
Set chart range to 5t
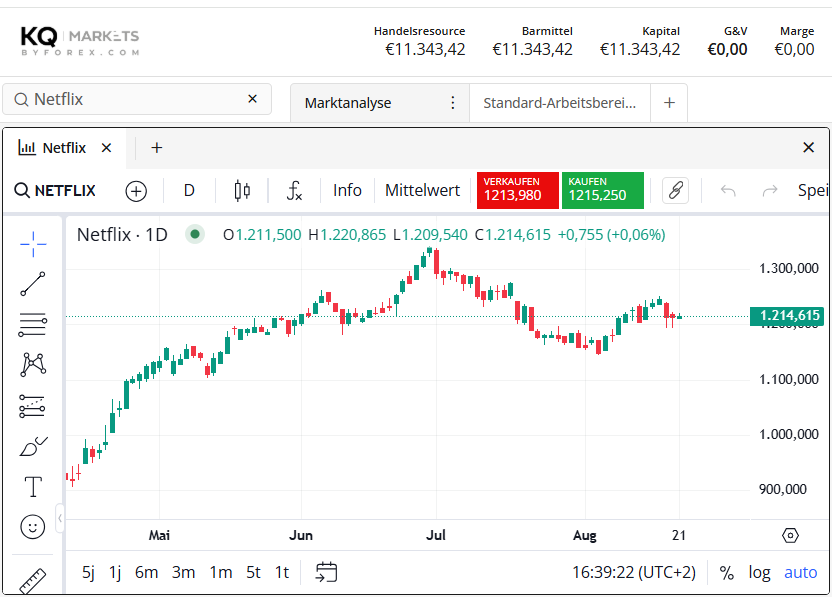pyautogui.click(x=253, y=573)
